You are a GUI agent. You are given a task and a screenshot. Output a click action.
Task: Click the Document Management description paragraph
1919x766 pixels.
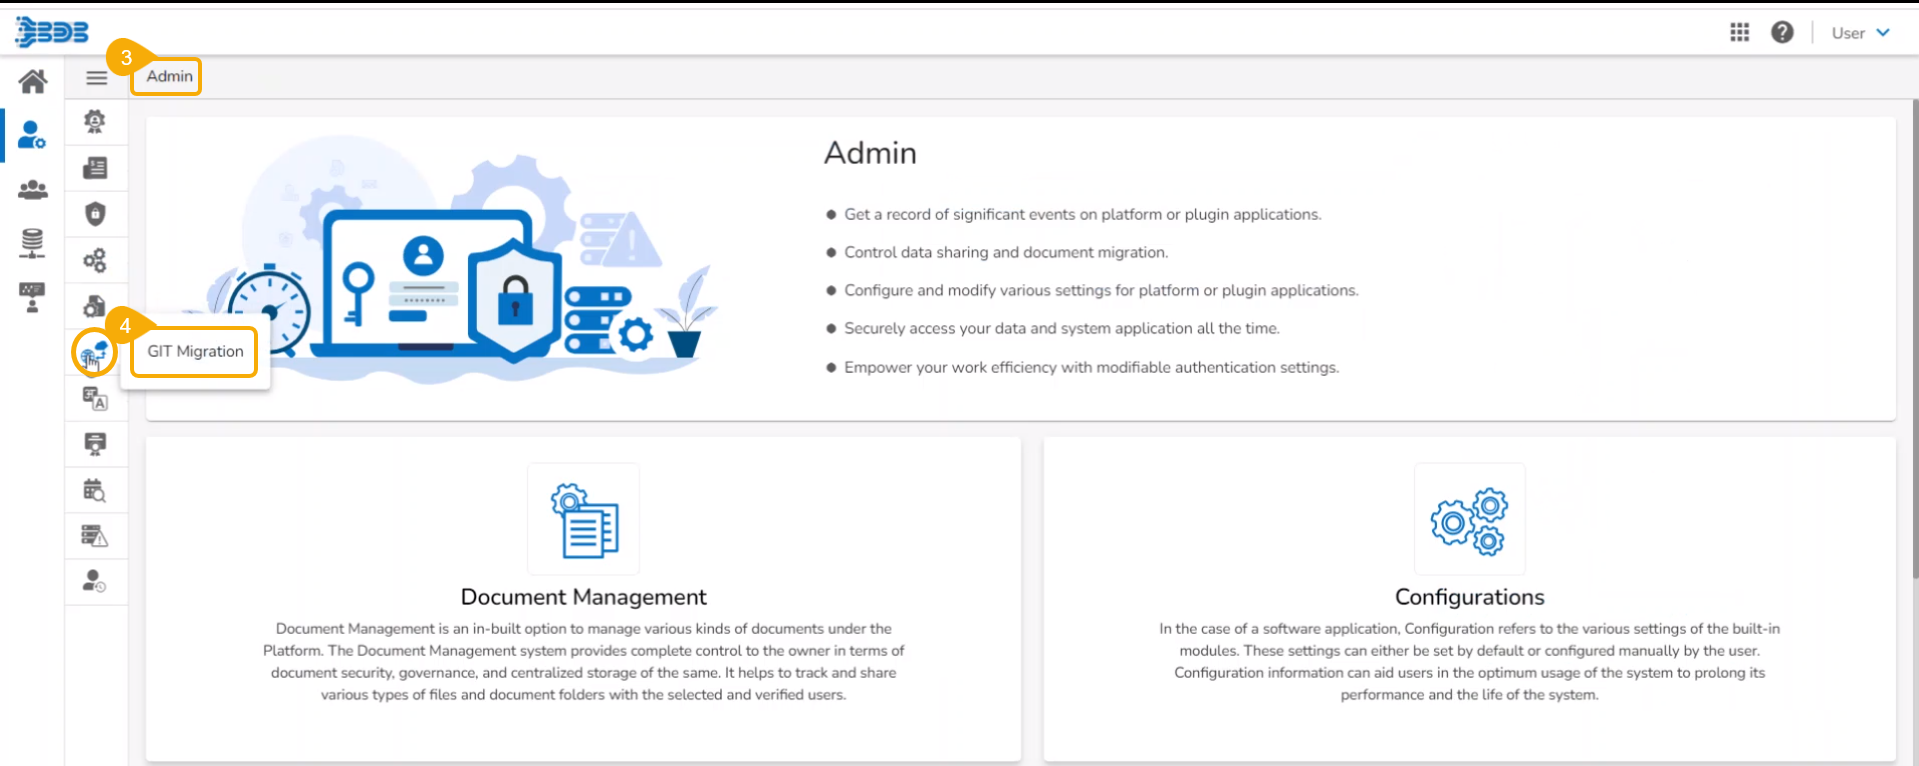tap(584, 662)
